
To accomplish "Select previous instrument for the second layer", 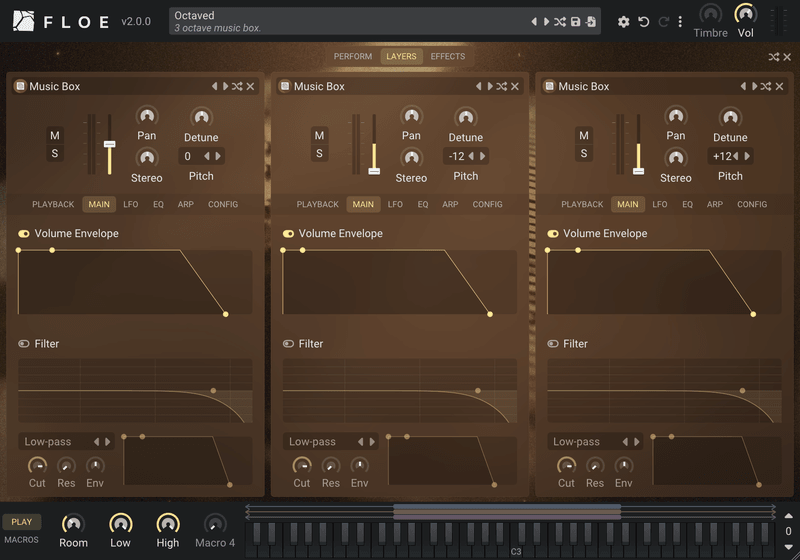I will click(478, 86).
